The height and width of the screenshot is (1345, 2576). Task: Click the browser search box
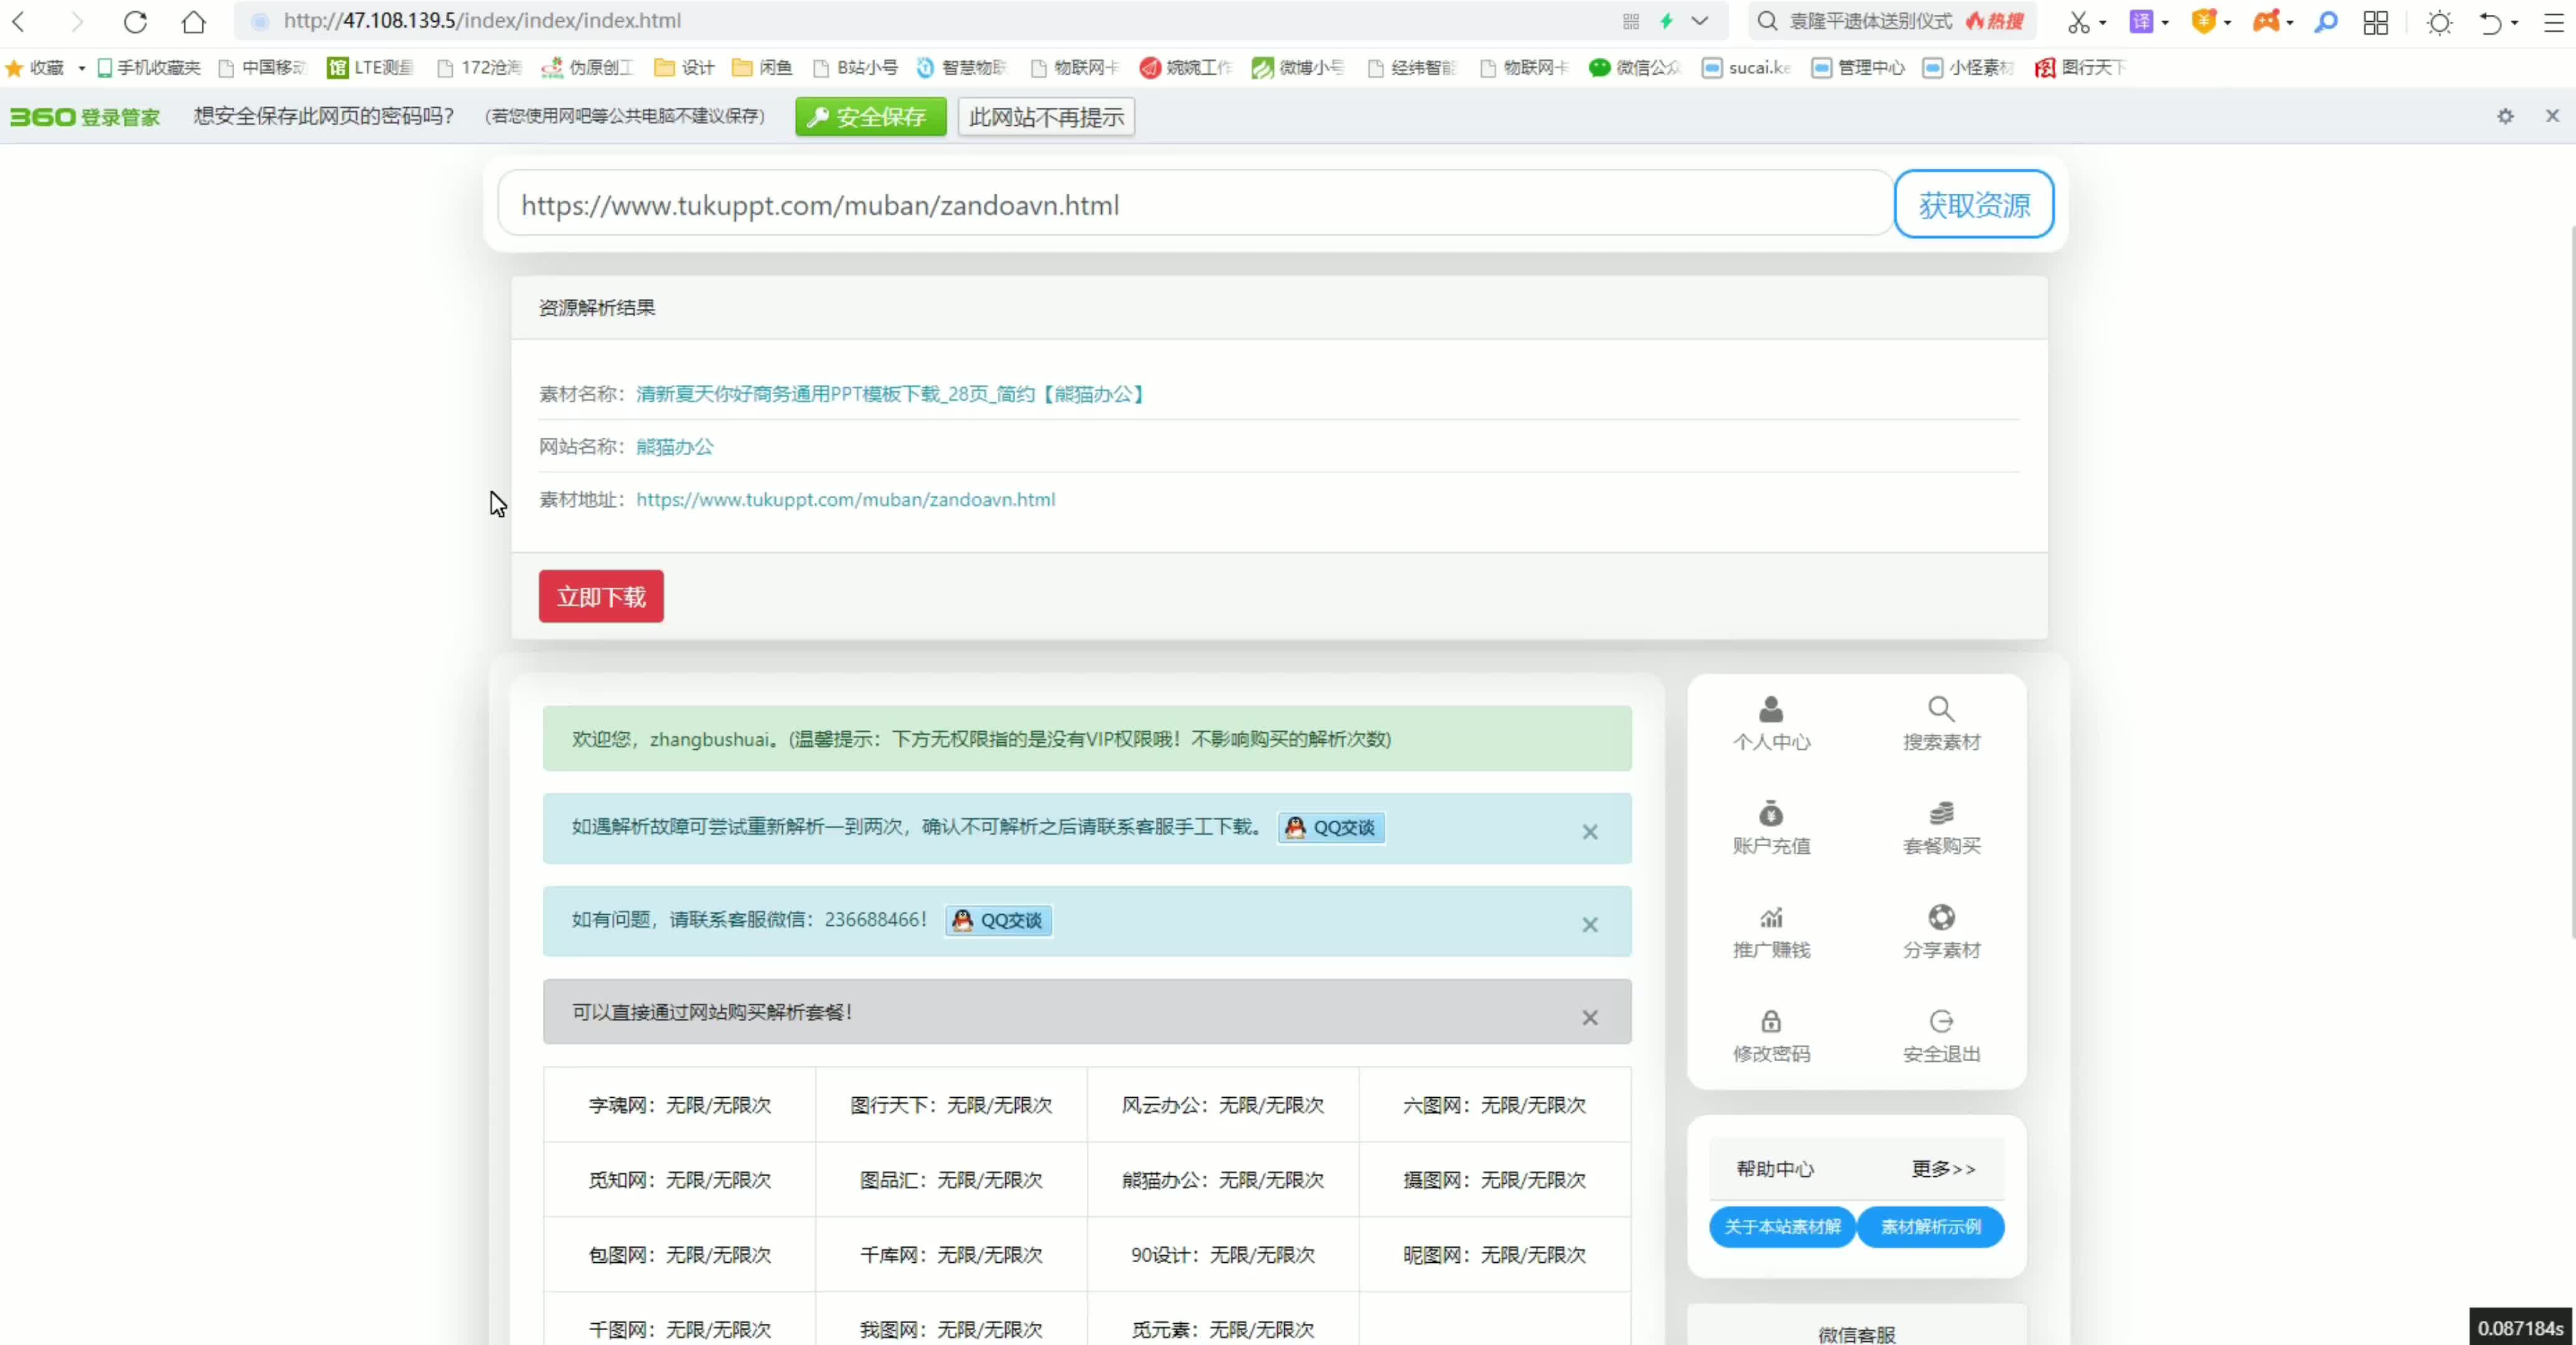tap(1892, 21)
